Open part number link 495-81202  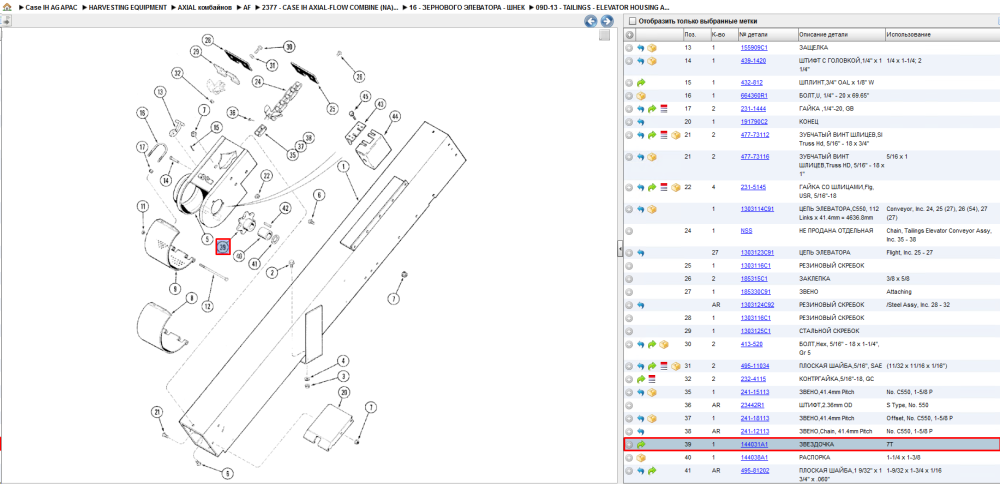click(753, 471)
